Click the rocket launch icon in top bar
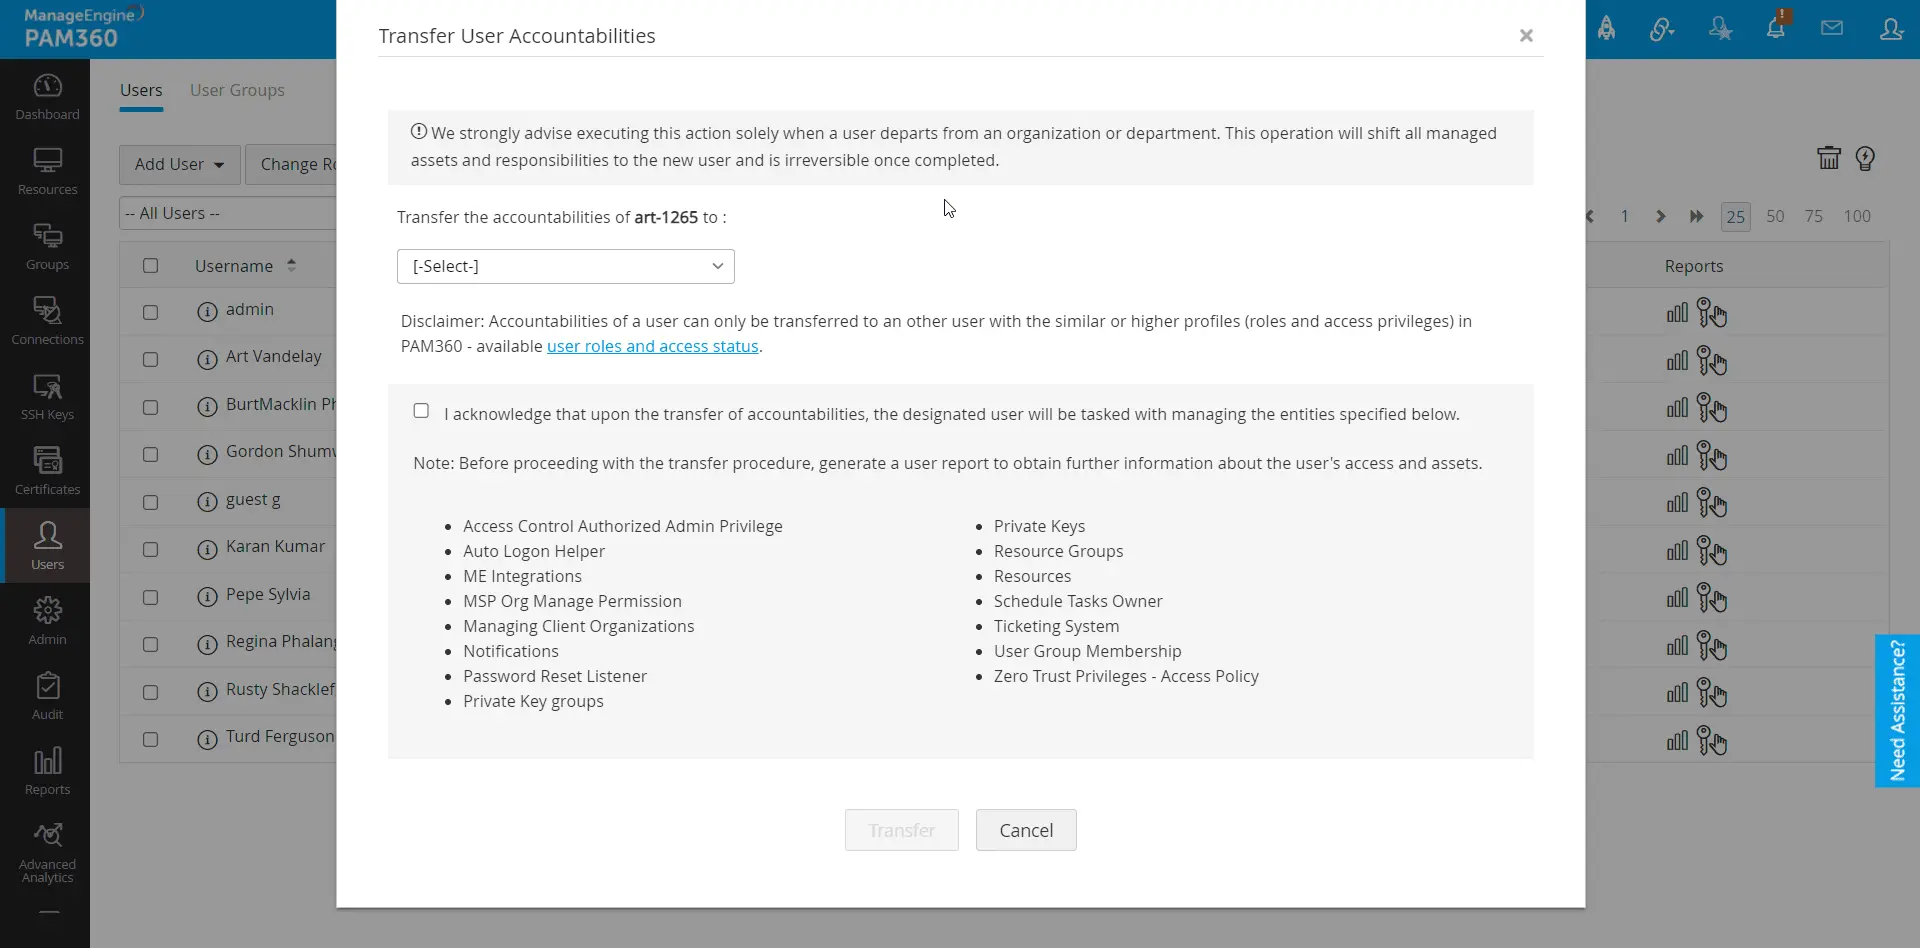1920x948 pixels. pos(1607,28)
